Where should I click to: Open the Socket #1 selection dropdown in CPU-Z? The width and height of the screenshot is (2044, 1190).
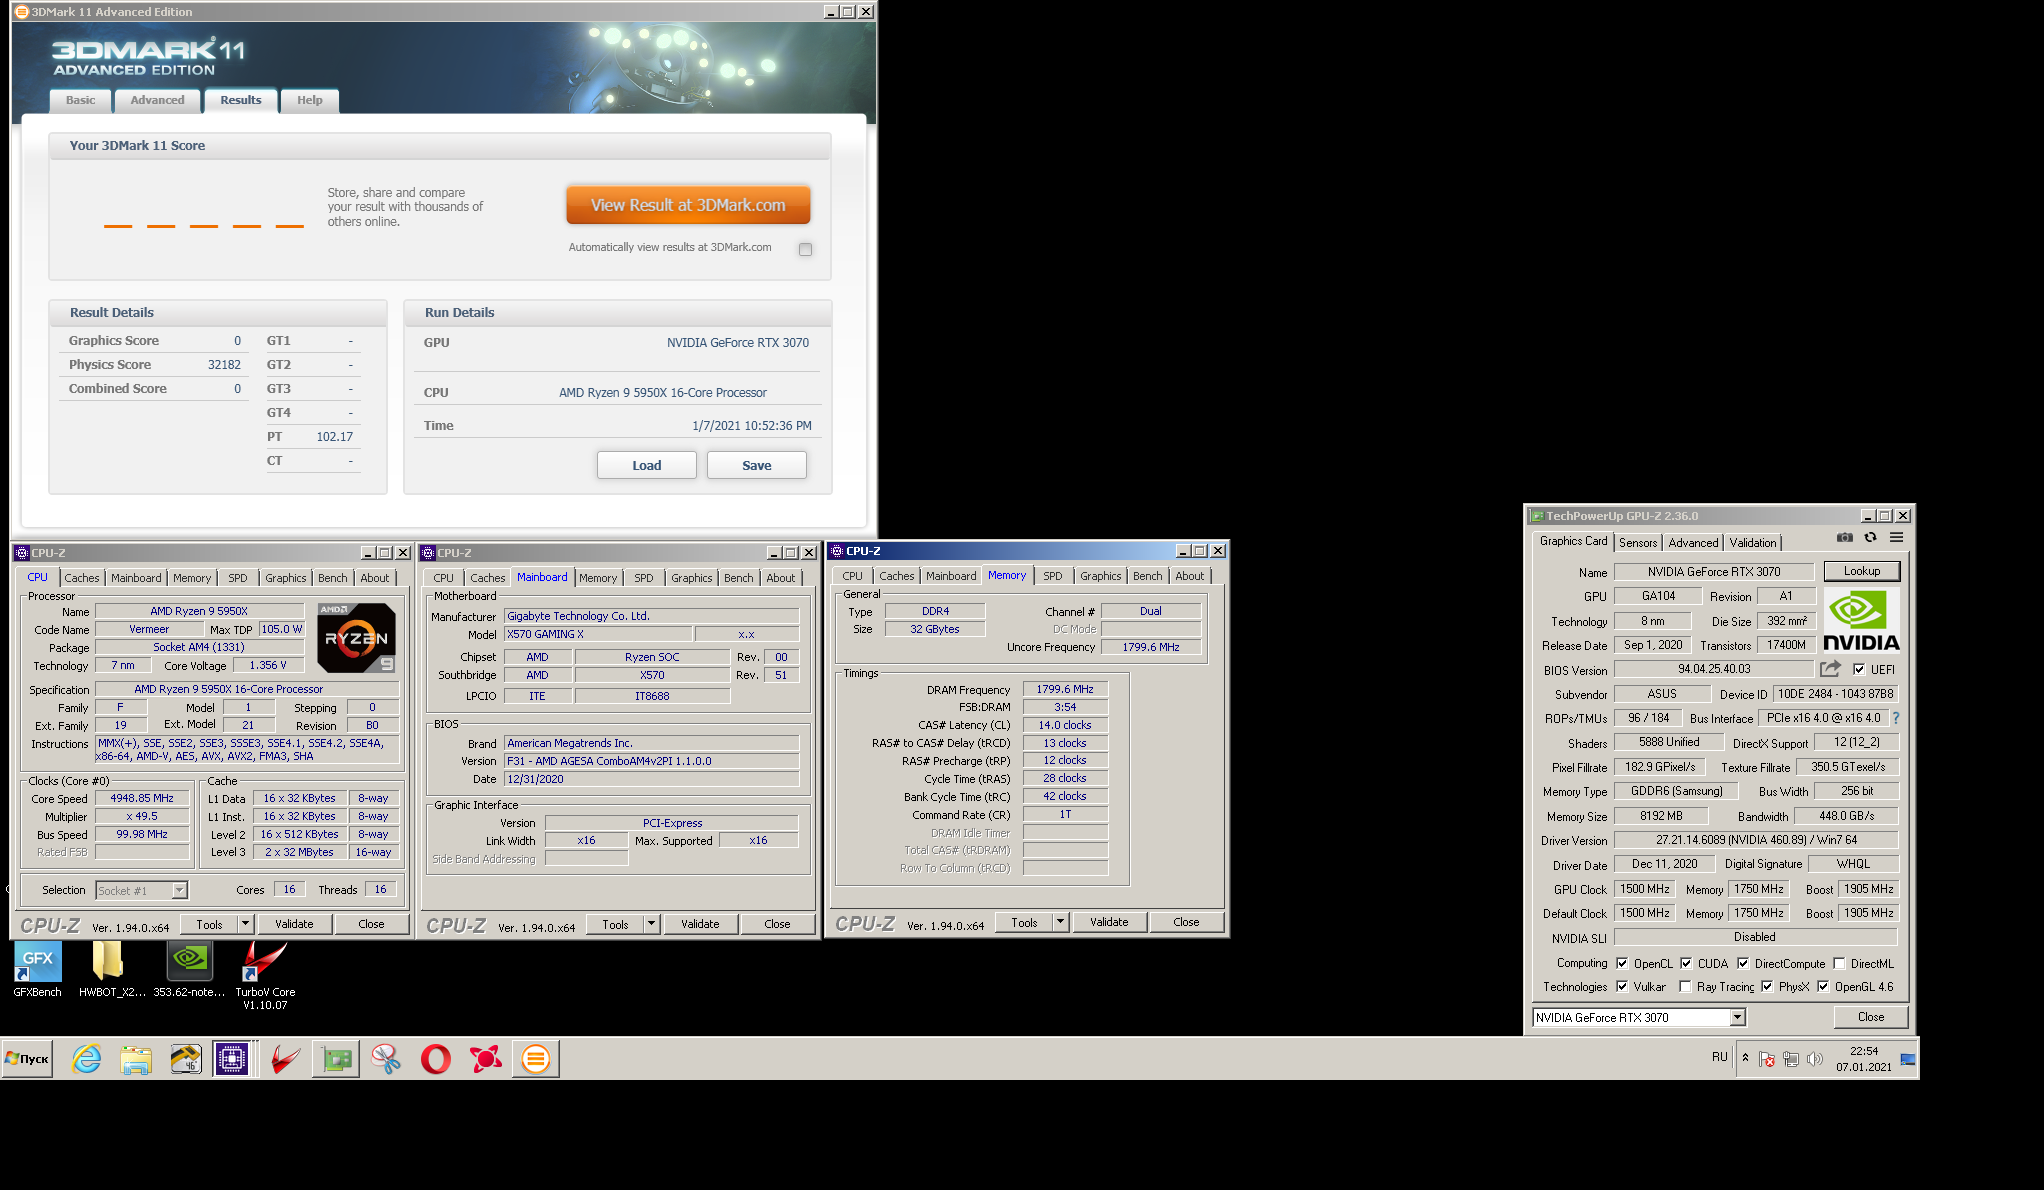[179, 890]
